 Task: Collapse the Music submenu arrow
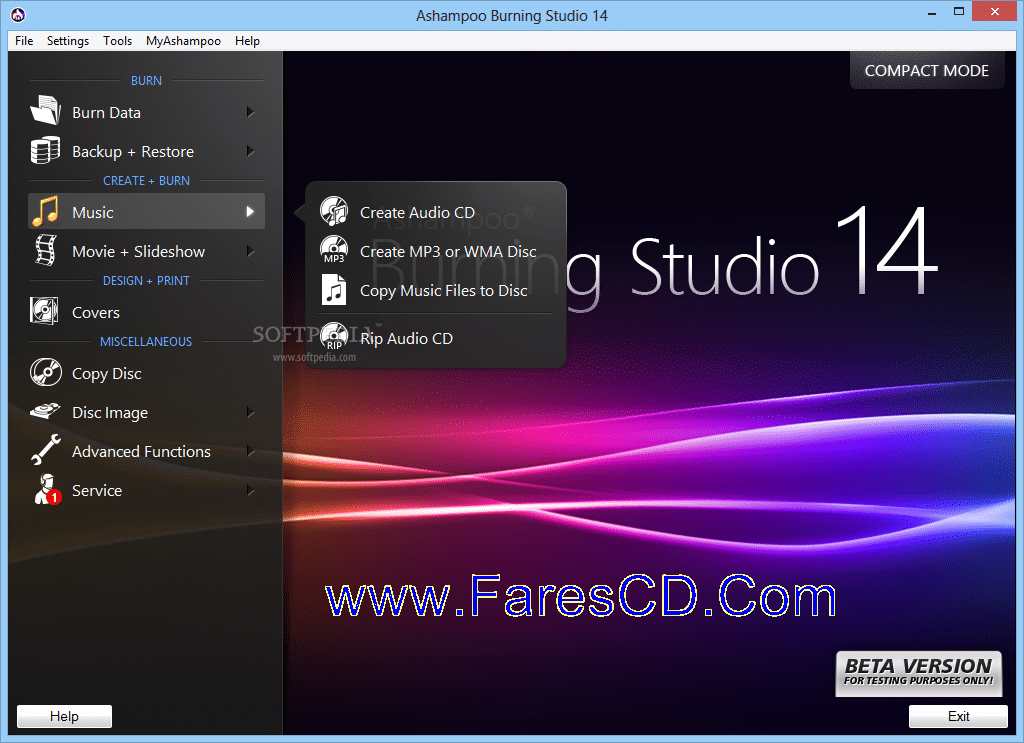tap(250, 212)
